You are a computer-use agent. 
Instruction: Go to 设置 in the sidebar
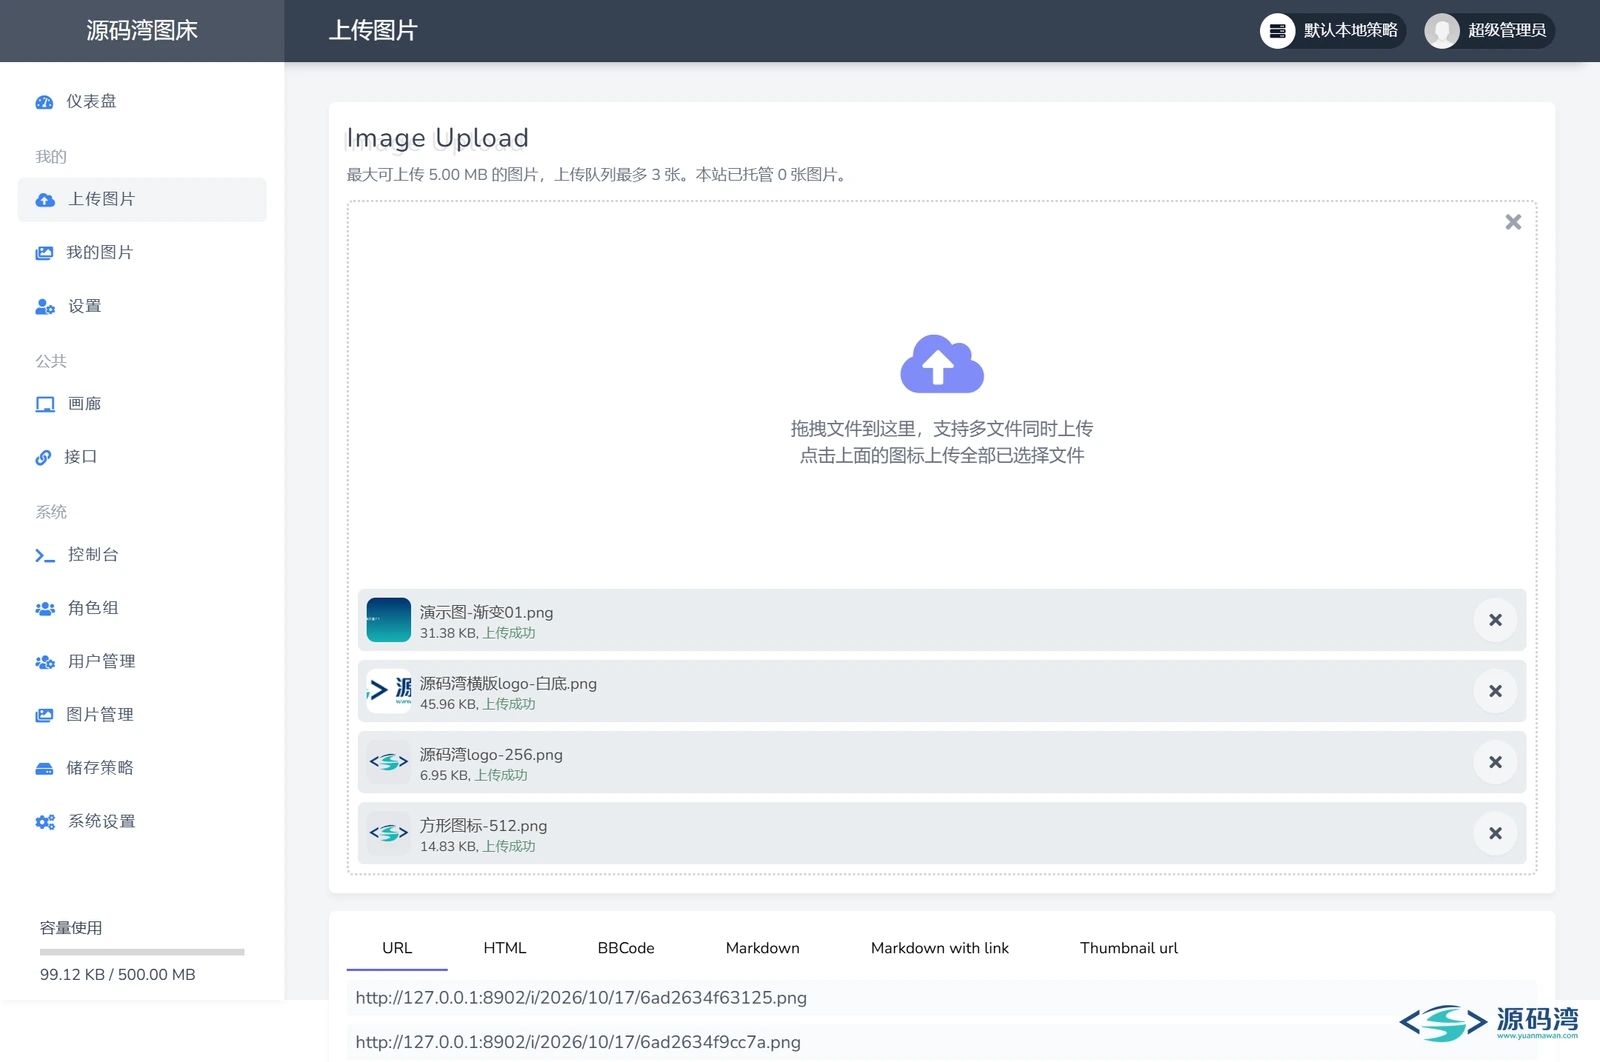142,307
